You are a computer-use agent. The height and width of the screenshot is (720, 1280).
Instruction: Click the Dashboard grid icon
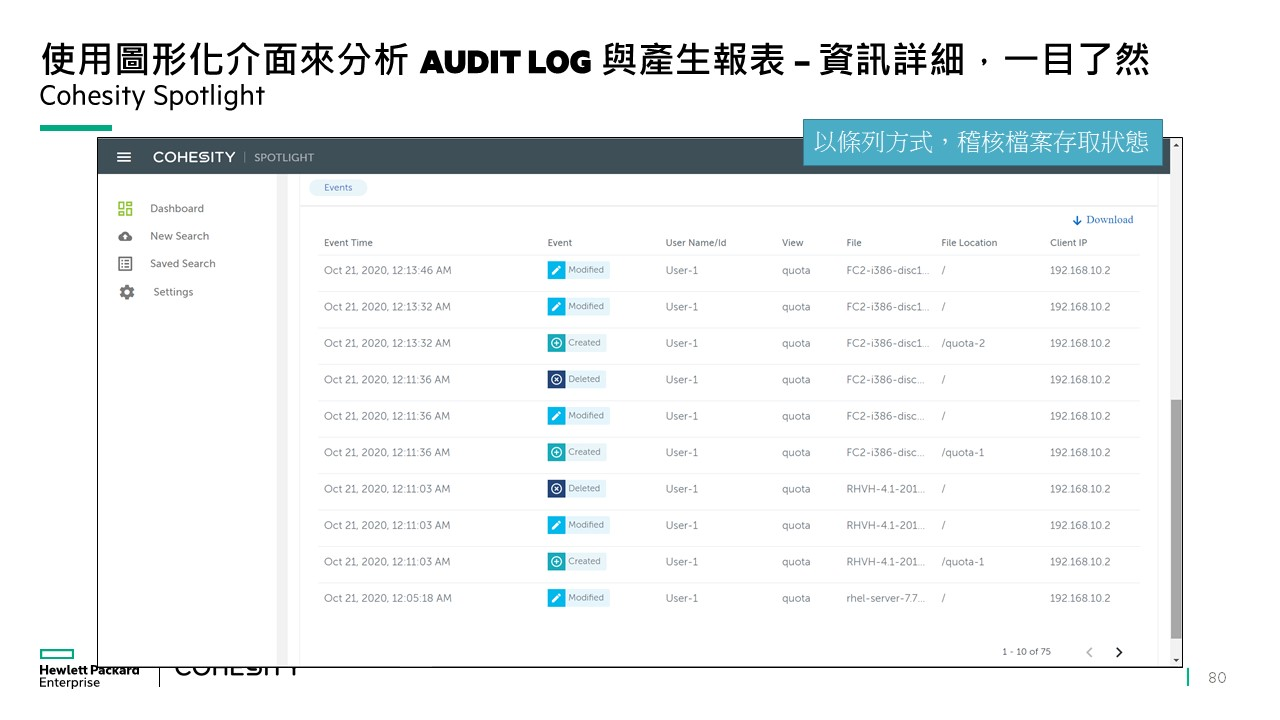click(125, 208)
